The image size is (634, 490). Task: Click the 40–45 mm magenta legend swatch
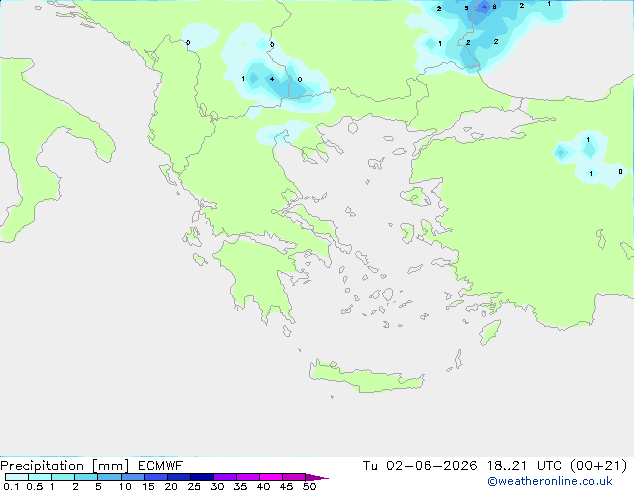(x=271, y=477)
